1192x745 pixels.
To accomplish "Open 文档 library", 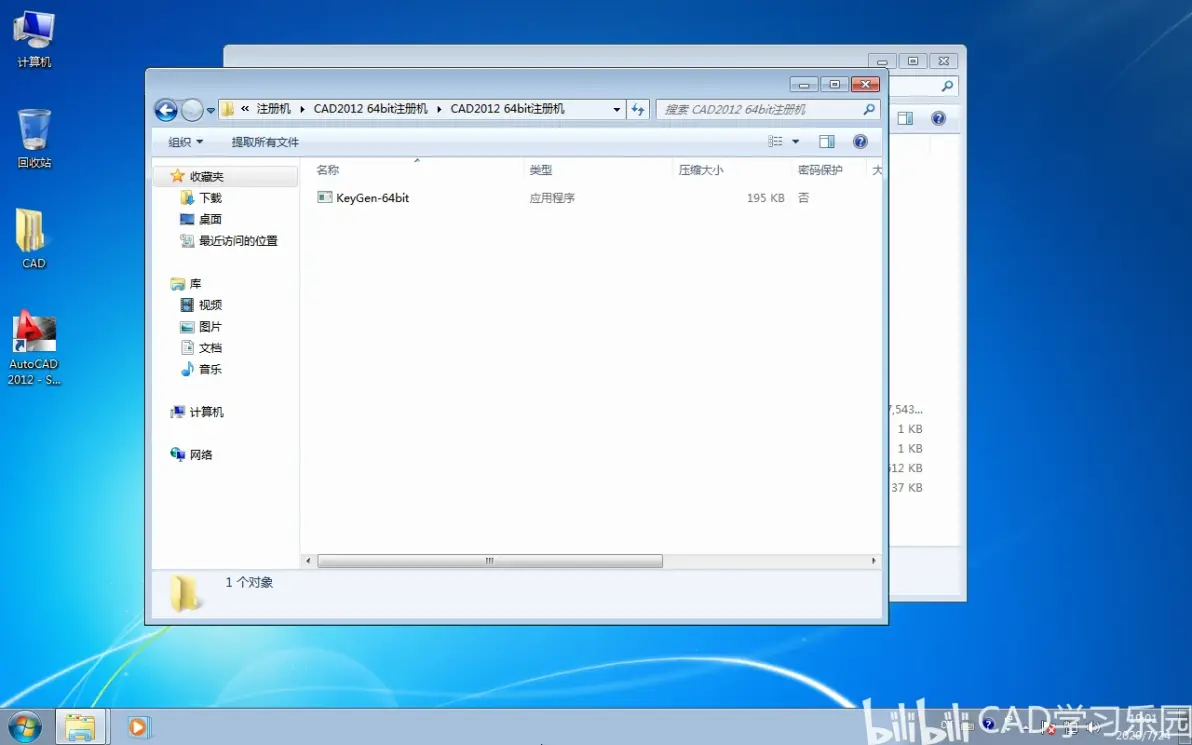I will (x=201, y=347).
